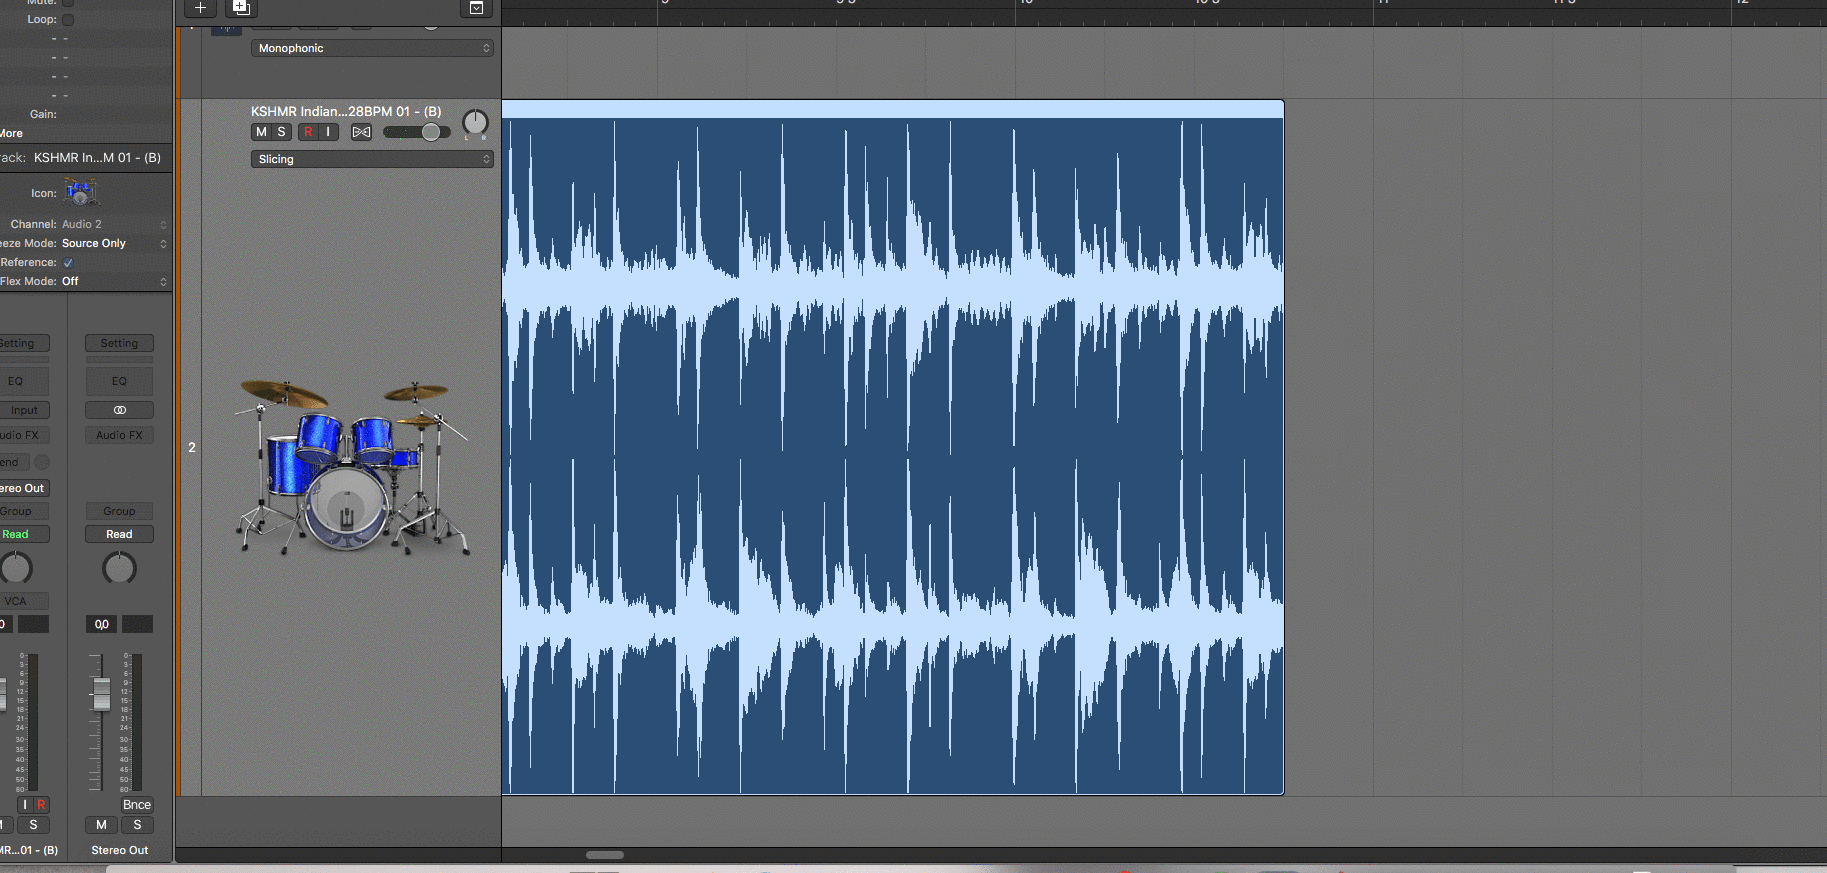
Task: Click the stereo link icon on Stereo Out strip
Action: click(x=119, y=410)
